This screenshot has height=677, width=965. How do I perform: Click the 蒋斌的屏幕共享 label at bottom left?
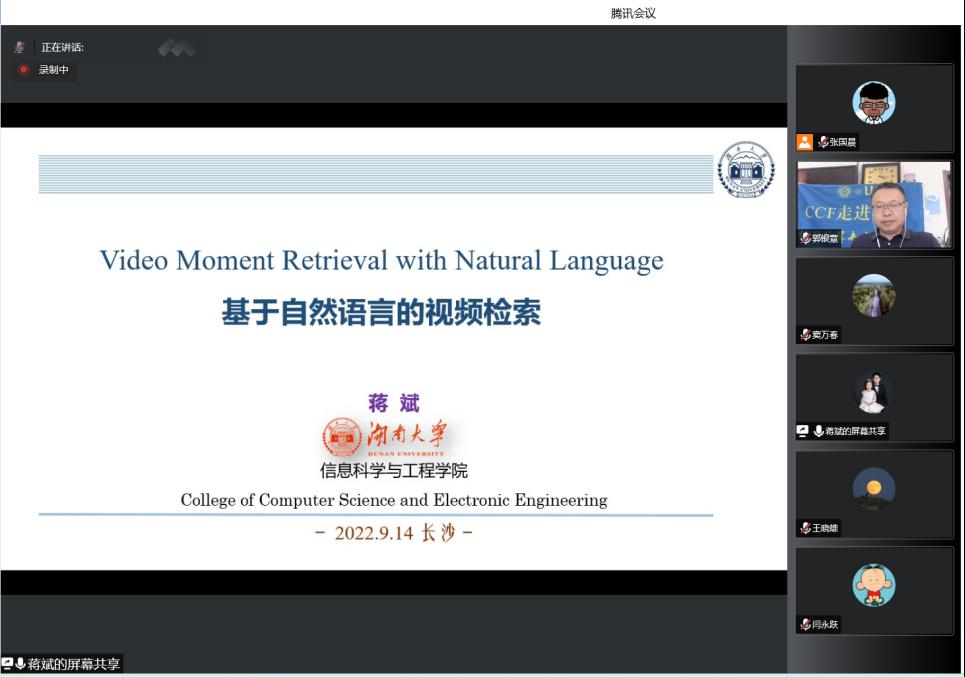pyautogui.click(x=74, y=664)
